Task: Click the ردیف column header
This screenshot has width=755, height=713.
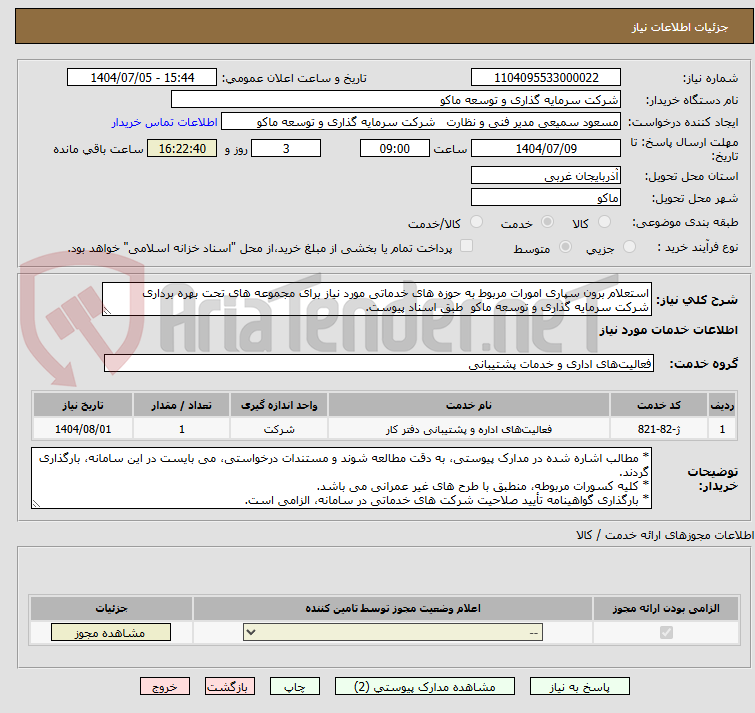Action: 722,405
